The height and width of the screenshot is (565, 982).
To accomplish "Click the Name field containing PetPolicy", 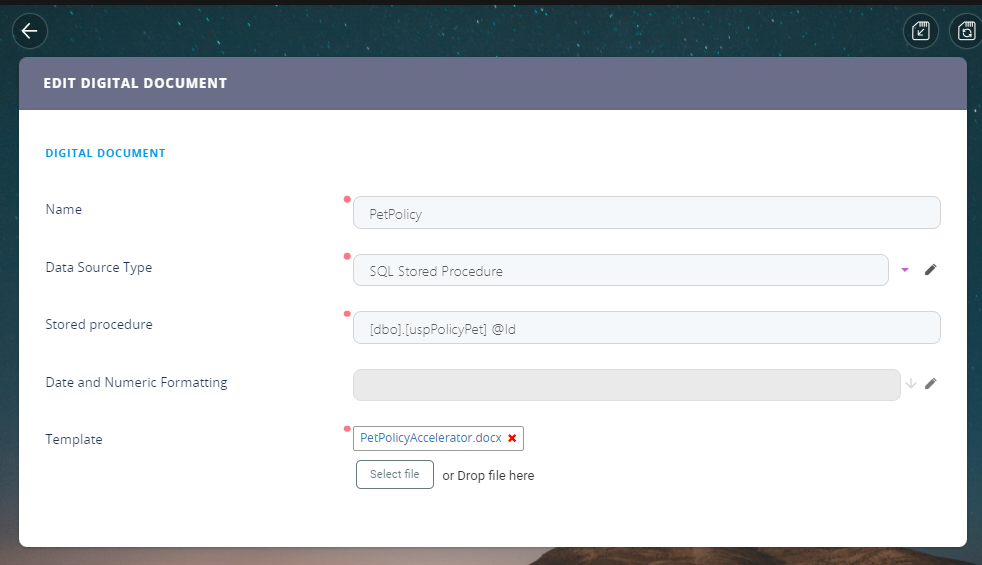I will tap(646, 212).
